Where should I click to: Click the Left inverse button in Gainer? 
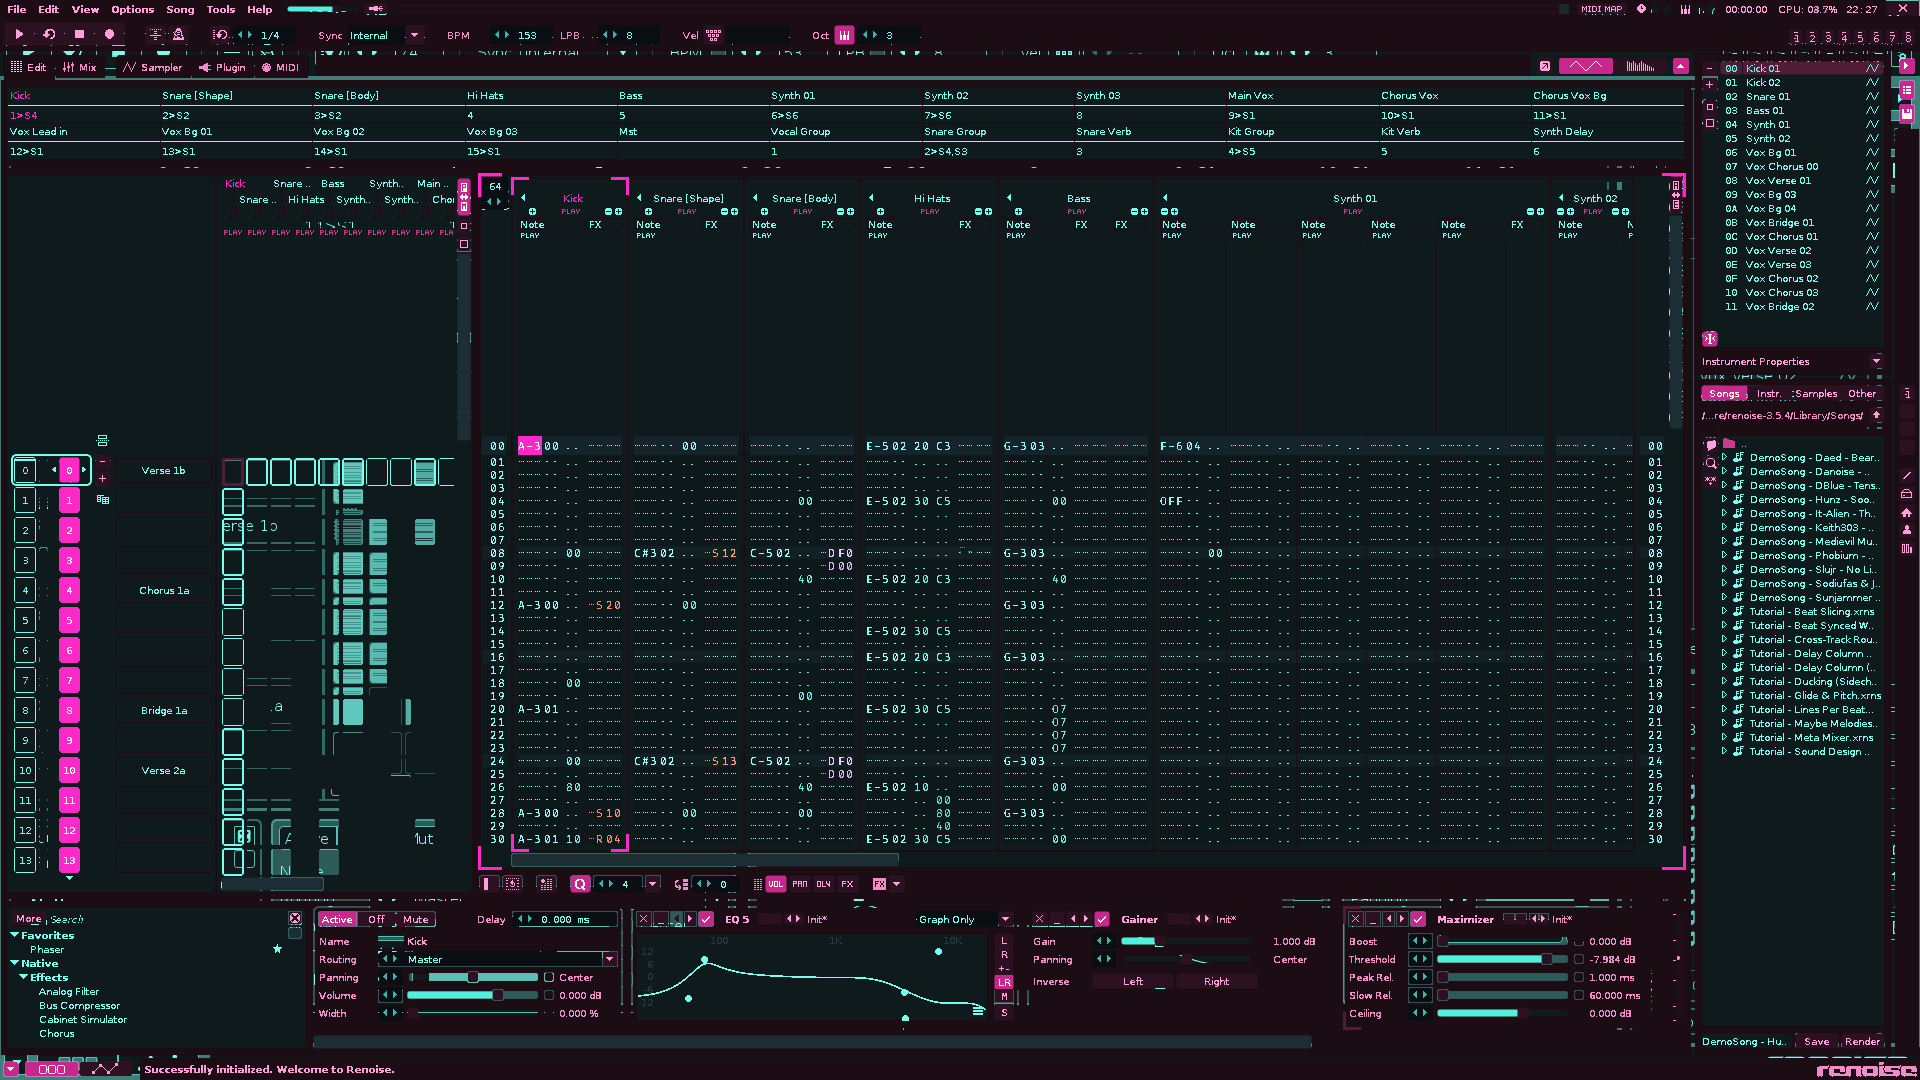pyautogui.click(x=1132, y=981)
